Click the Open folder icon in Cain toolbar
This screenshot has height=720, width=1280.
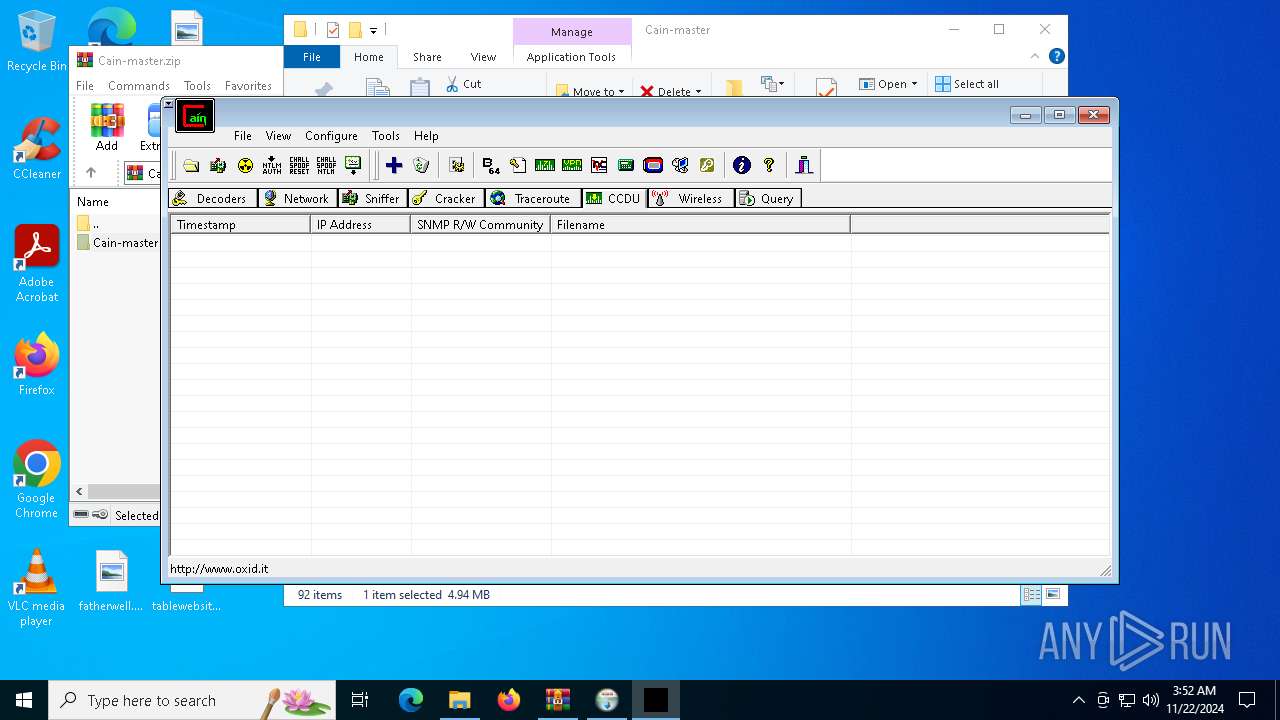191,166
